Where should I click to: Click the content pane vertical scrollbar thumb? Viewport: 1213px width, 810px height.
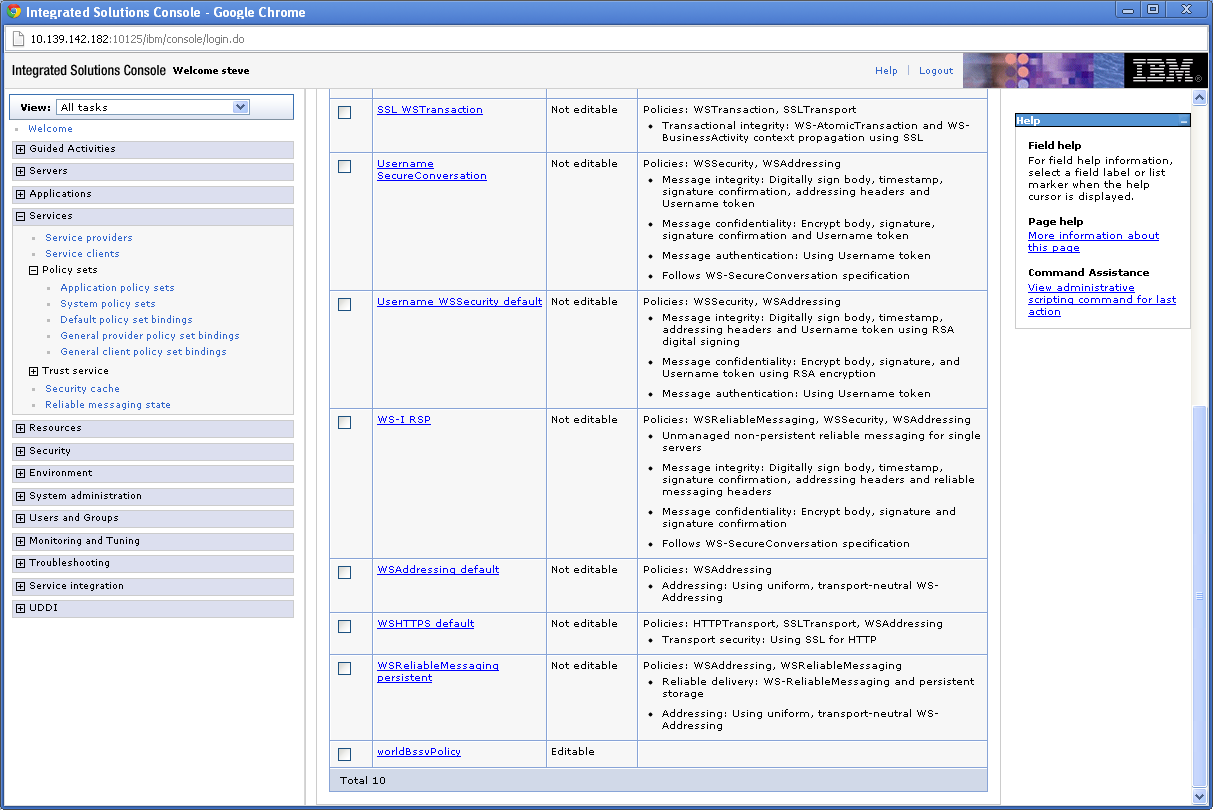coord(1200,596)
